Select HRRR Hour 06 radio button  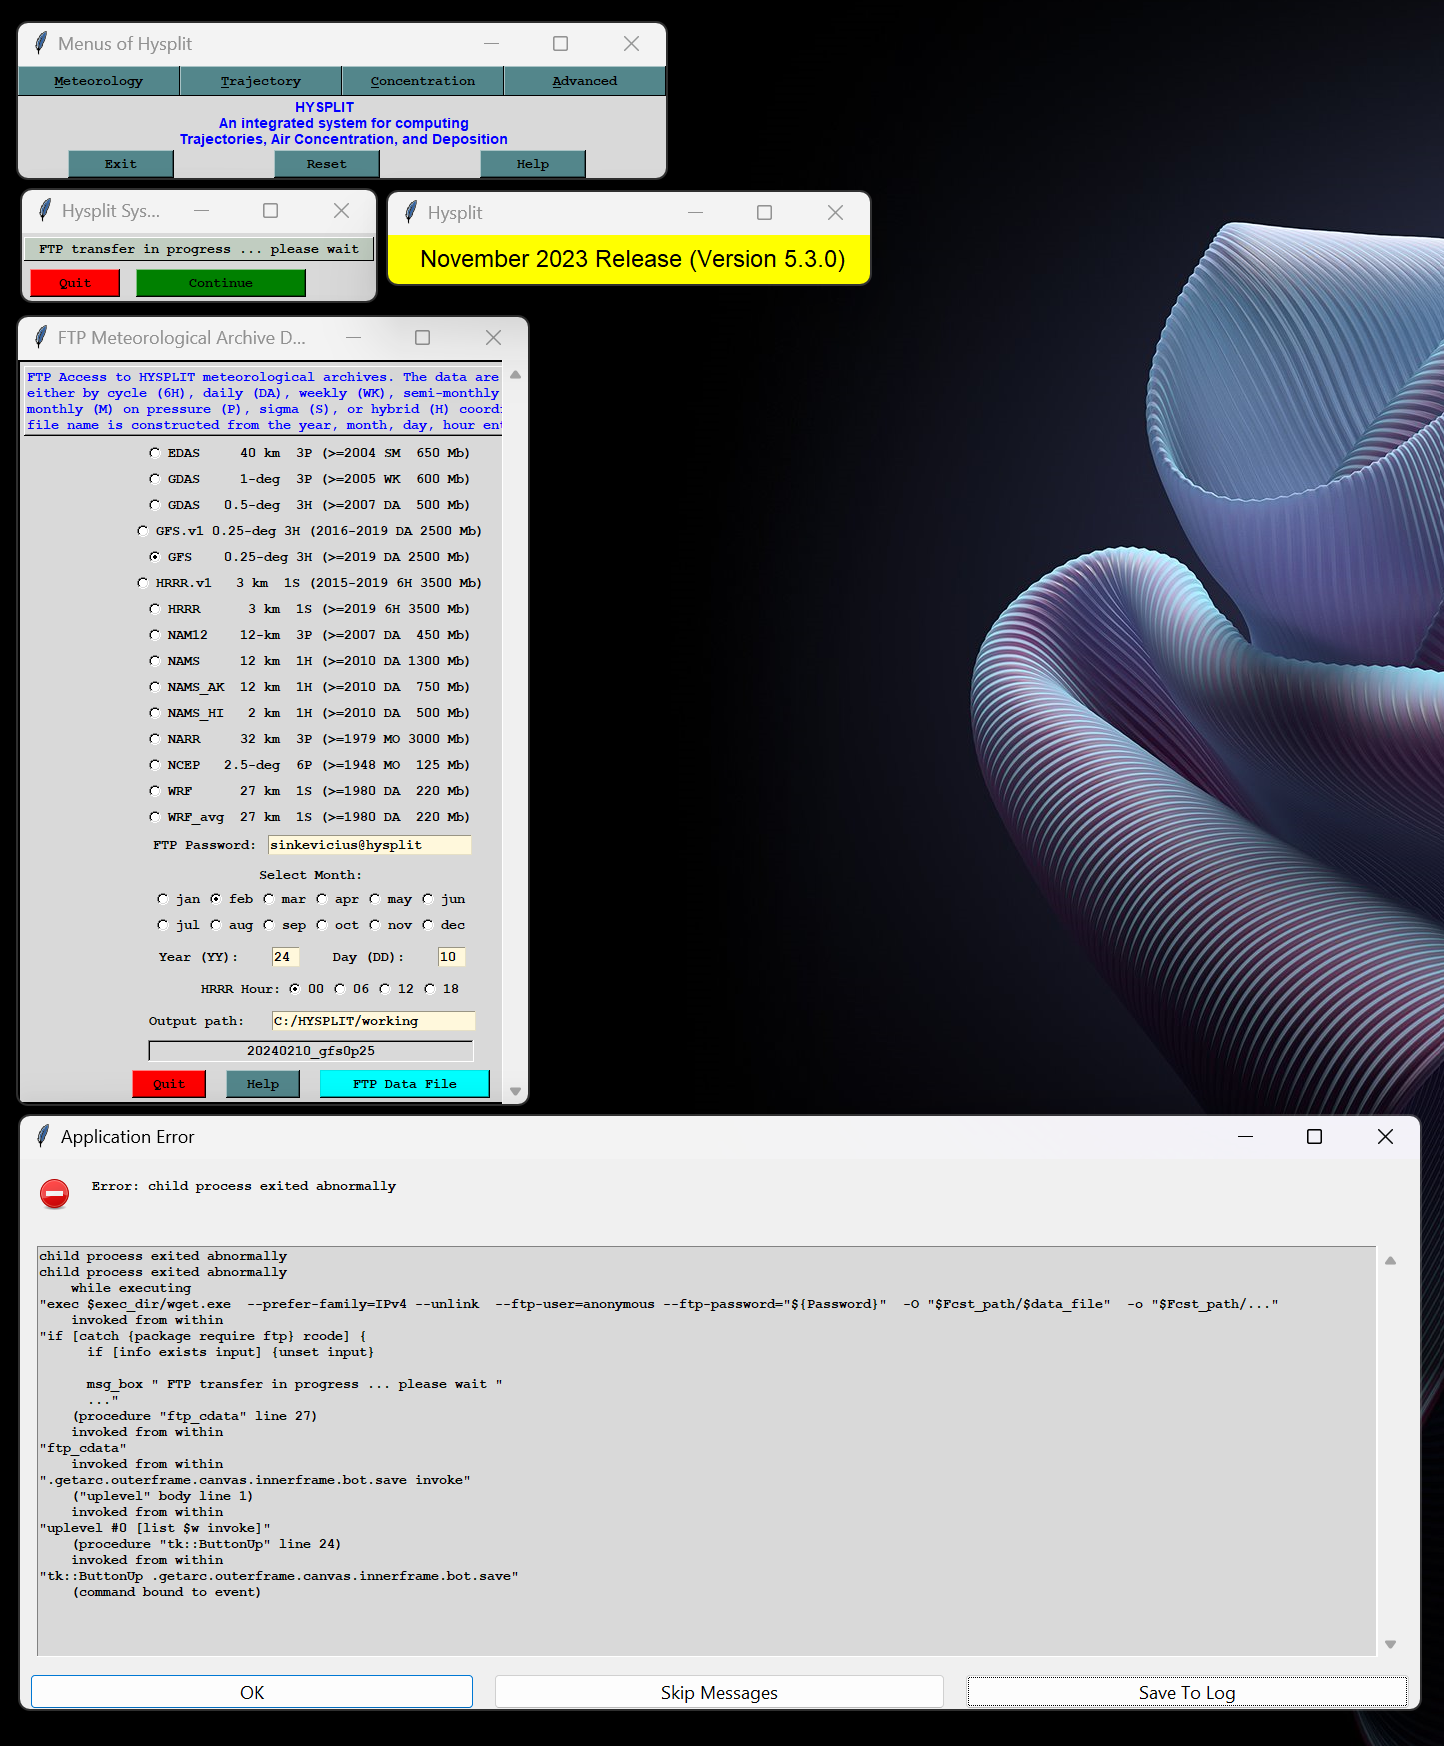340,989
